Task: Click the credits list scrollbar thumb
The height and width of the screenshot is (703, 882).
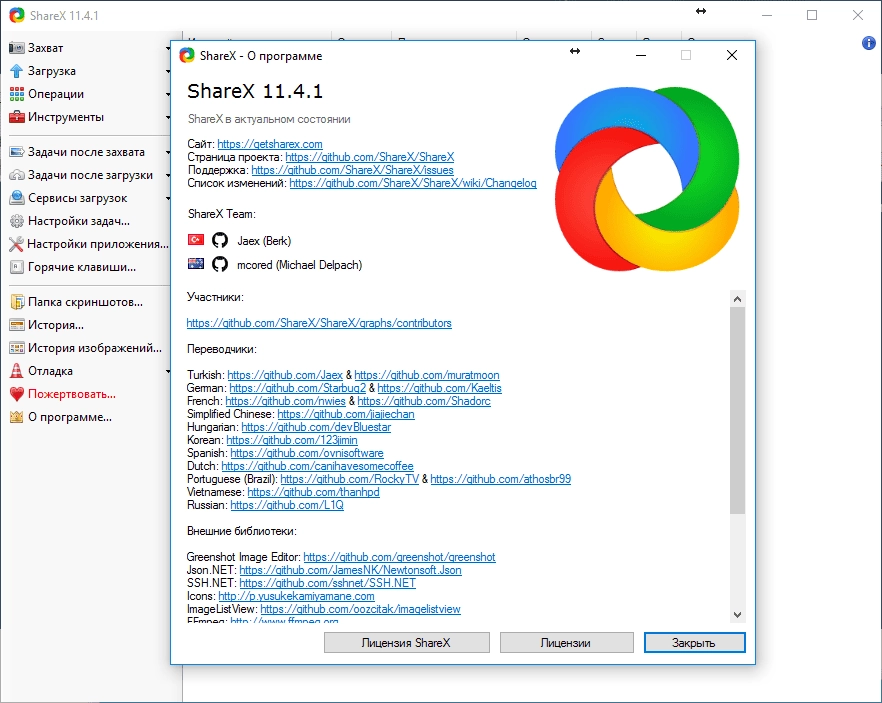Action: coord(737,411)
